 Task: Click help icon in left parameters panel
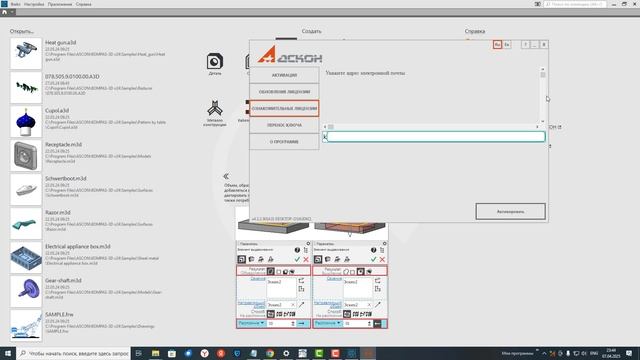297,250
